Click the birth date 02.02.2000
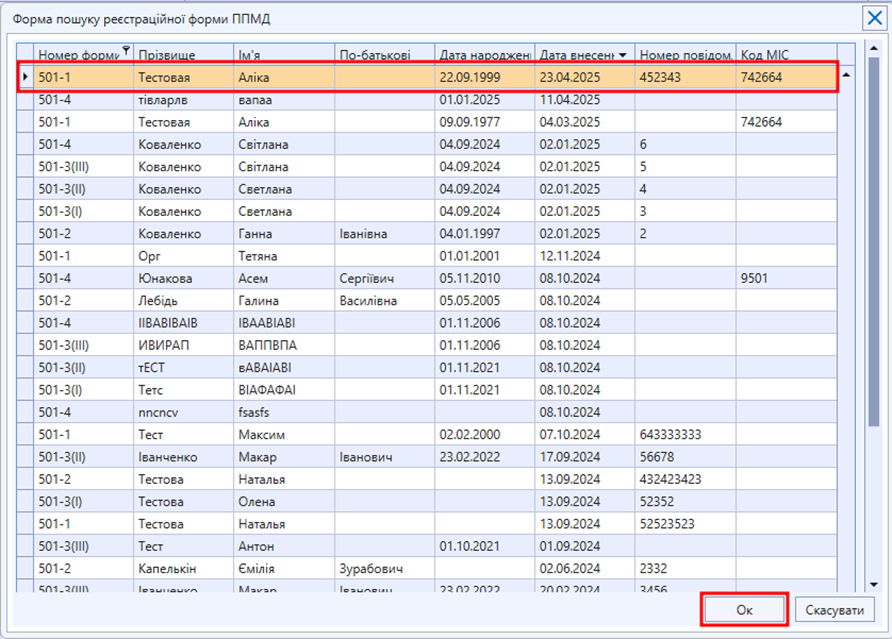Viewport: 892px width, 639px height. (x=485, y=434)
